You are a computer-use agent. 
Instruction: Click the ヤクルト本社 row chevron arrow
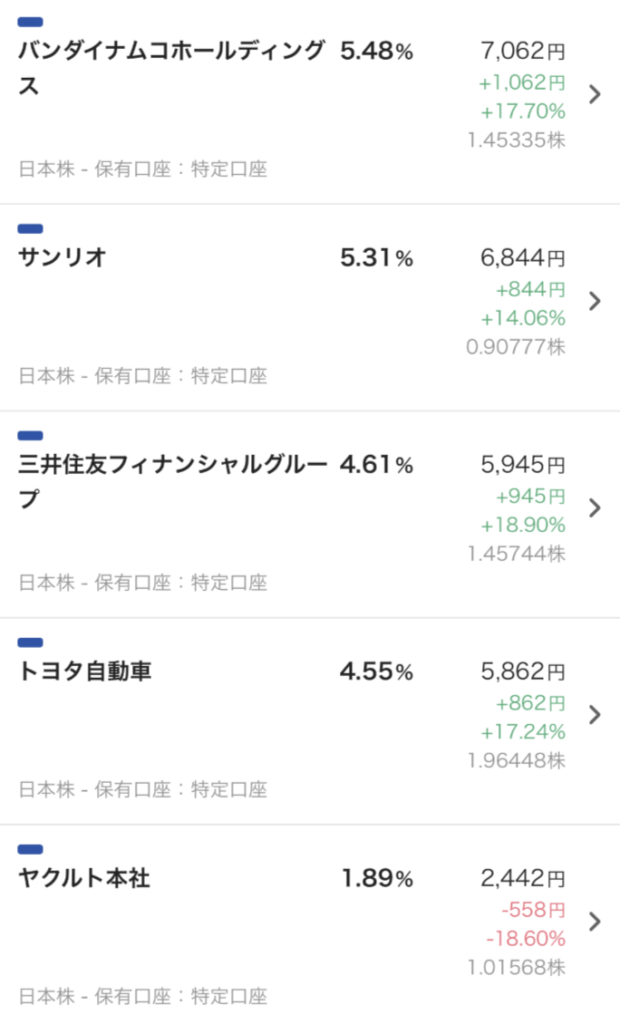(x=594, y=921)
